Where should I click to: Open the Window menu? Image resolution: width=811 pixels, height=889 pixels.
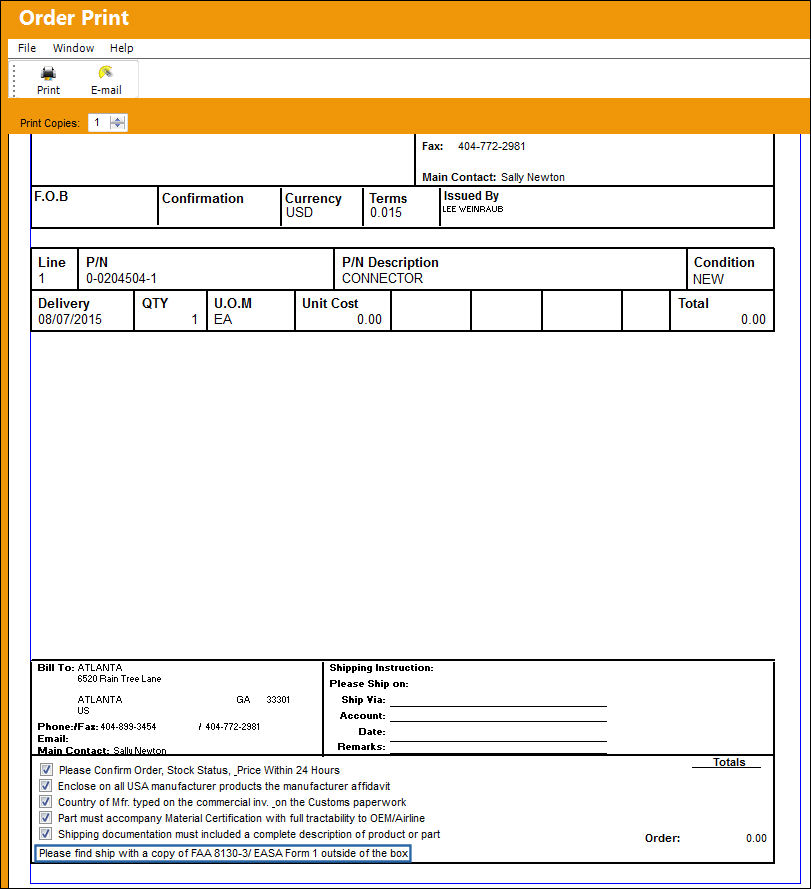[x=73, y=48]
